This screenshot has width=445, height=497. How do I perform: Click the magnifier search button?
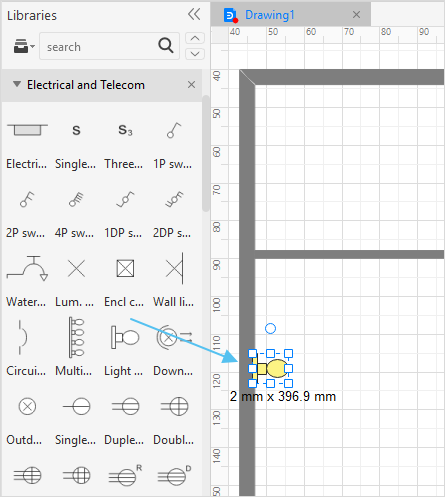[166, 46]
